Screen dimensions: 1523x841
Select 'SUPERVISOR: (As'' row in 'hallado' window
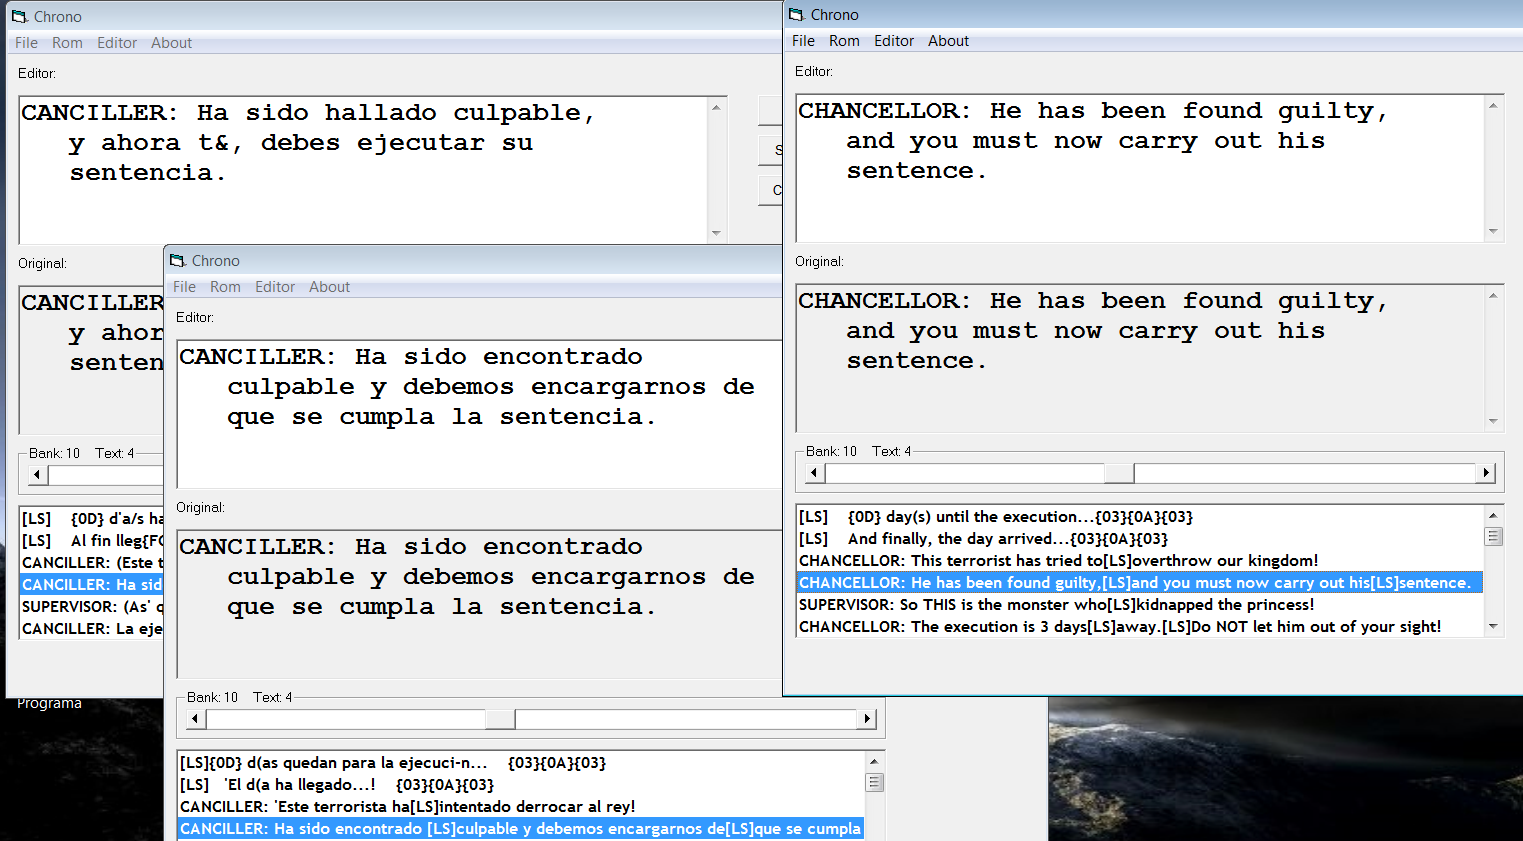[x=92, y=607]
